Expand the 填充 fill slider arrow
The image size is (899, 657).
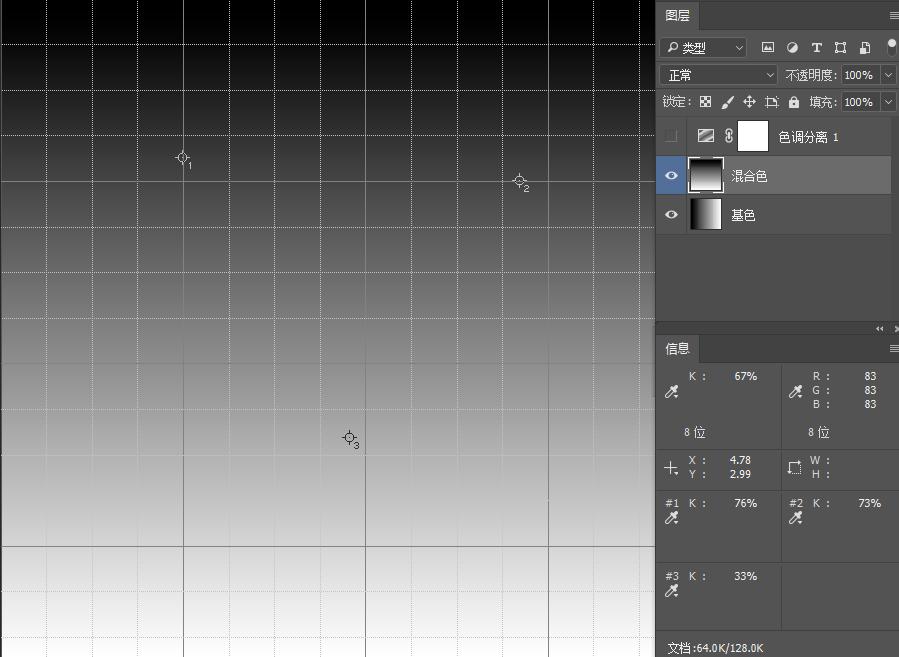887,102
